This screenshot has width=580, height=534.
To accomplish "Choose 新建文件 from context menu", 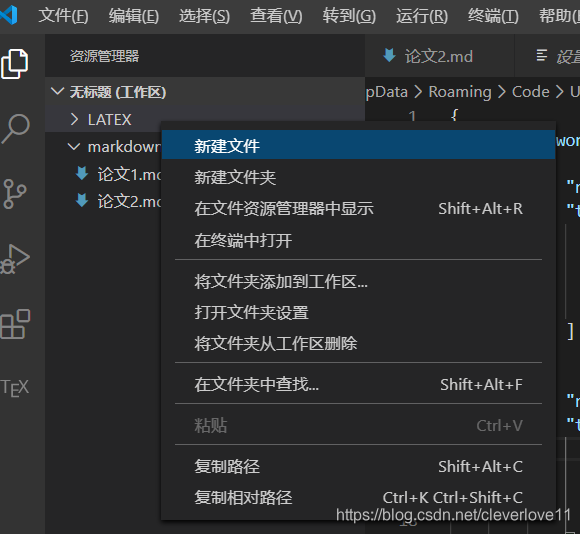I will (x=358, y=145).
